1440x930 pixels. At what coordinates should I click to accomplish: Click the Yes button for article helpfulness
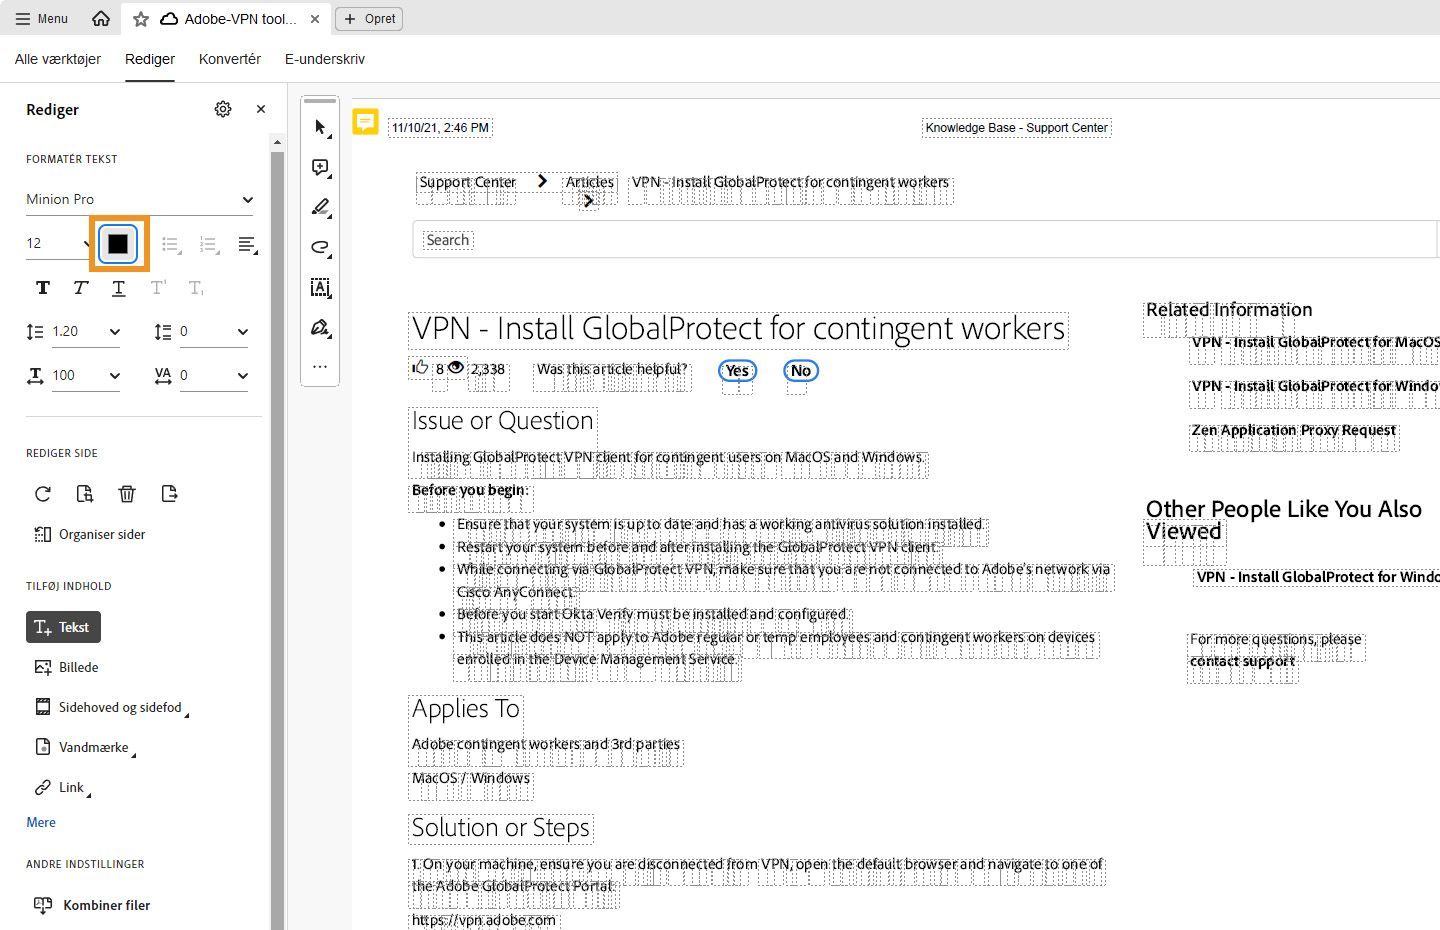(x=737, y=370)
